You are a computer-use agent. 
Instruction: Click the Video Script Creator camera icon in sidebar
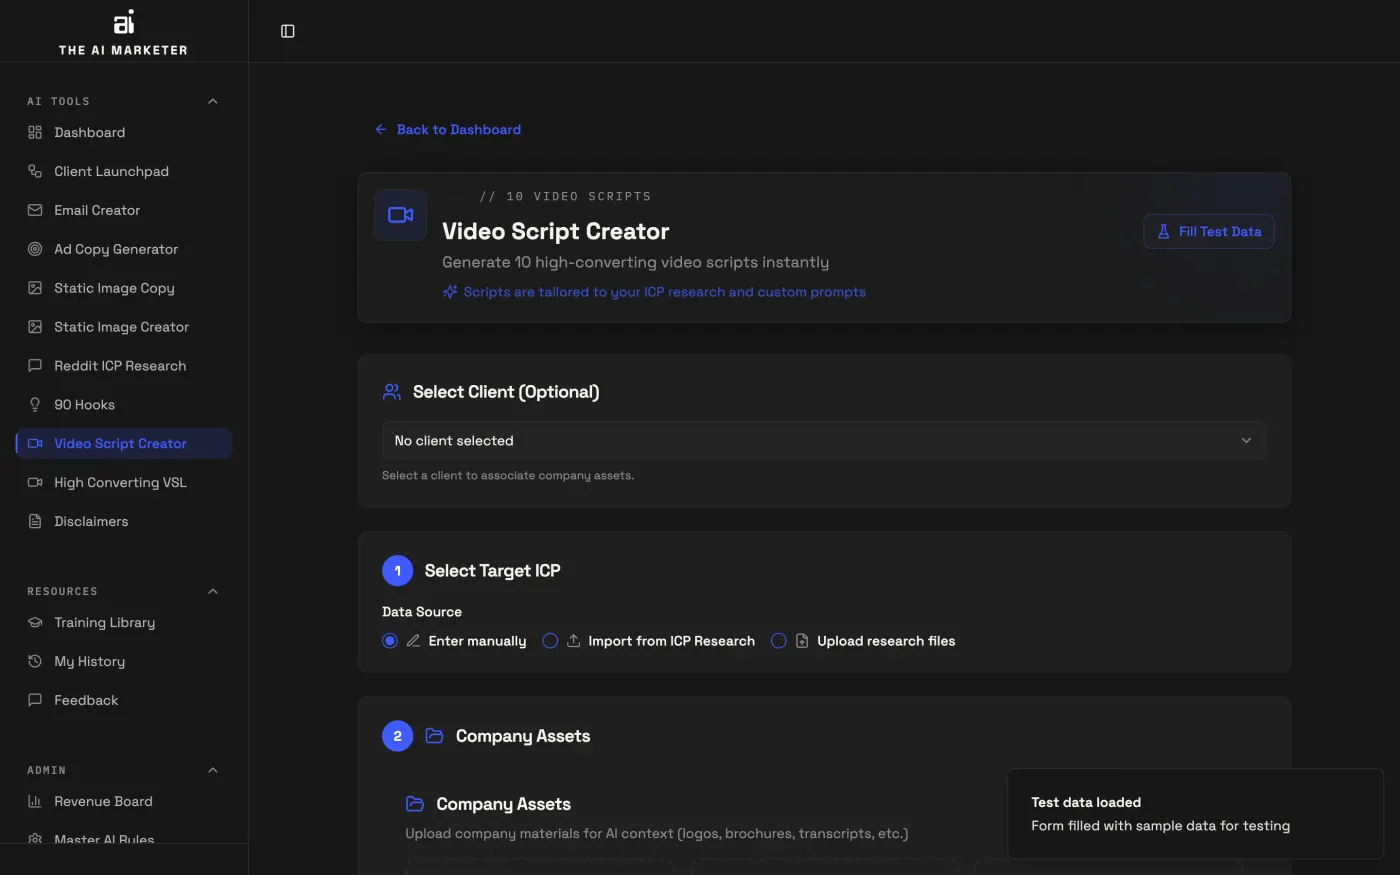coord(35,444)
